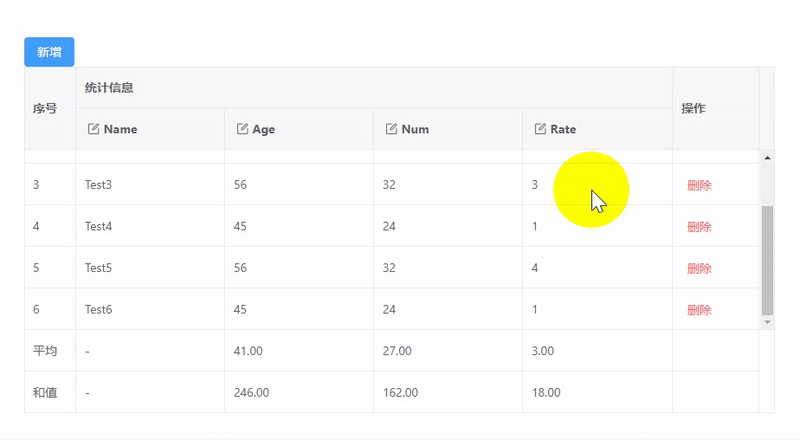The image size is (800, 440).
Task: Remove row Test5 using 删除
Action: click(699, 268)
